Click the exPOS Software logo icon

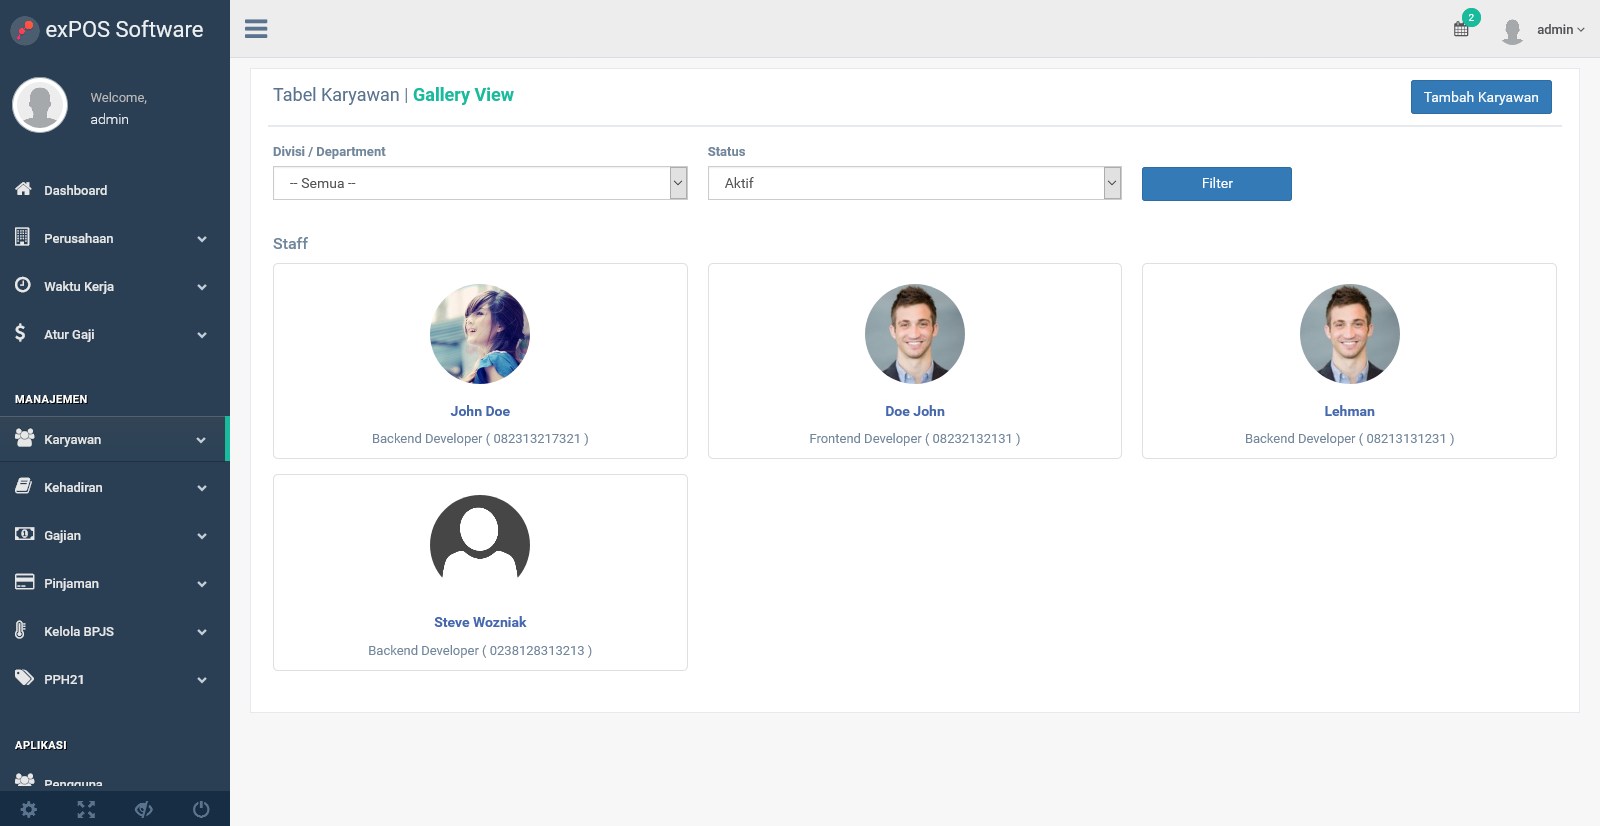pyautogui.click(x=25, y=30)
